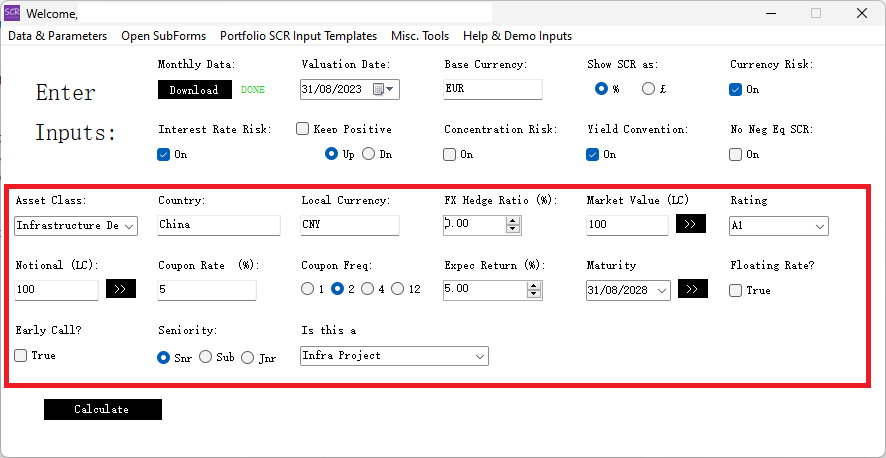Click the SCR app icon in title bar

coord(12,13)
